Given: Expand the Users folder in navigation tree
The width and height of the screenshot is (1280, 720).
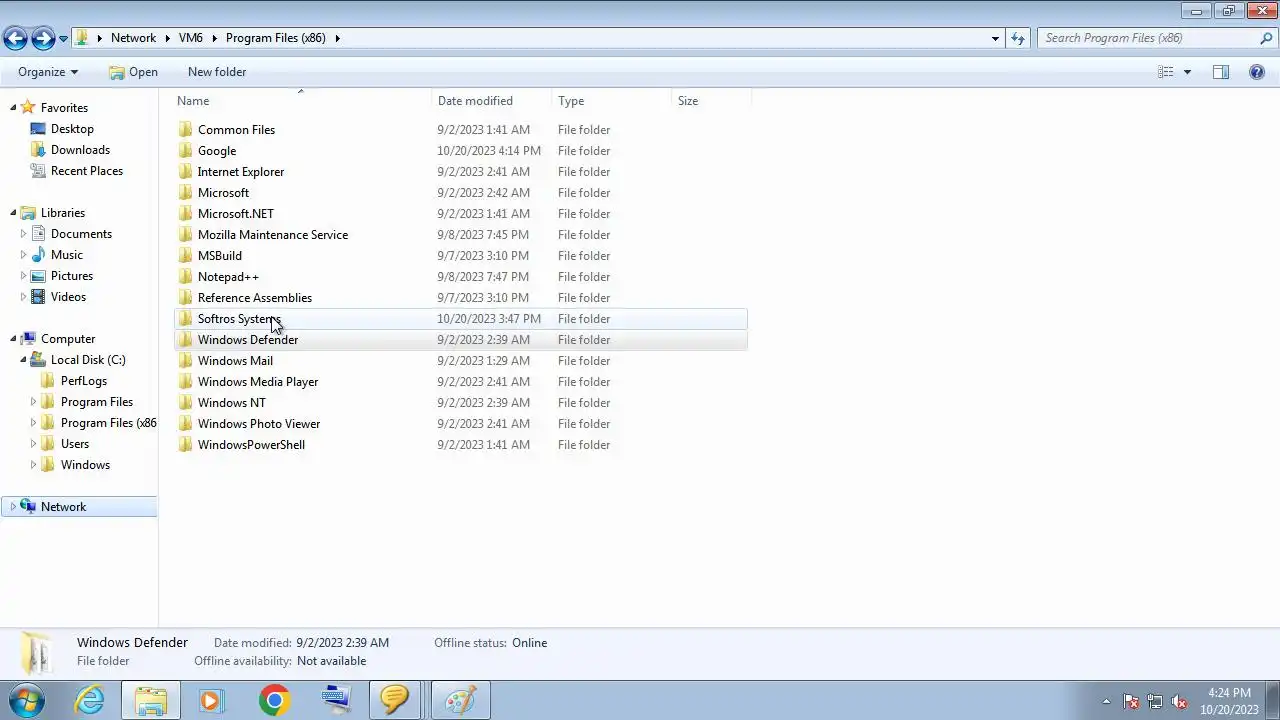Looking at the screenshot, I should (33, 444).
